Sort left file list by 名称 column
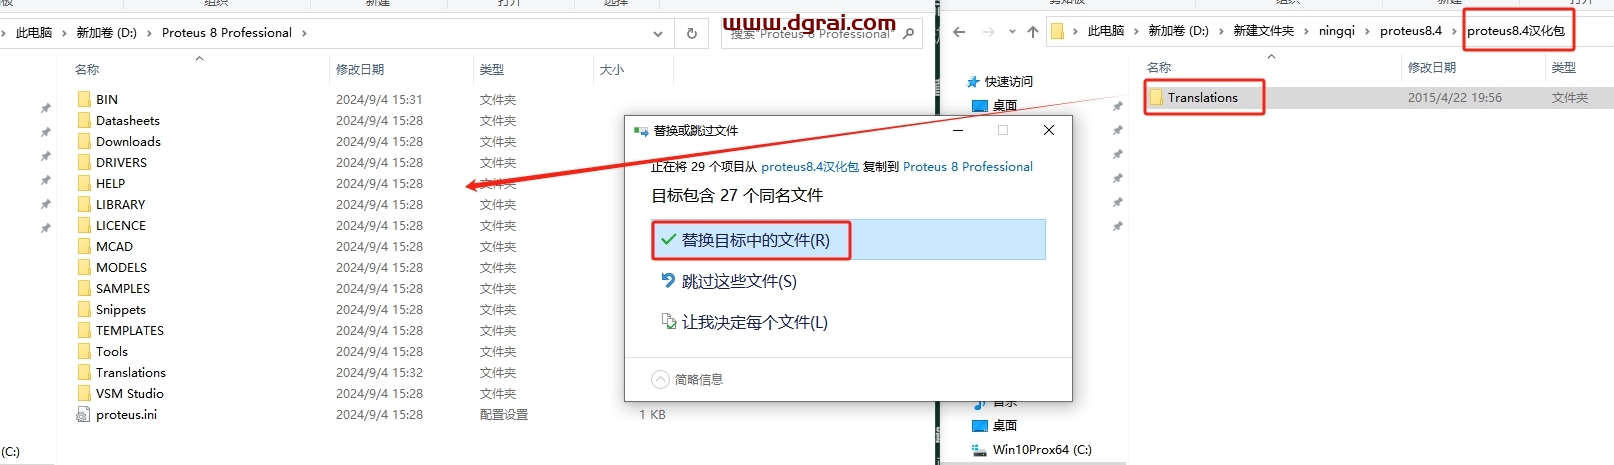 point(87,69)
